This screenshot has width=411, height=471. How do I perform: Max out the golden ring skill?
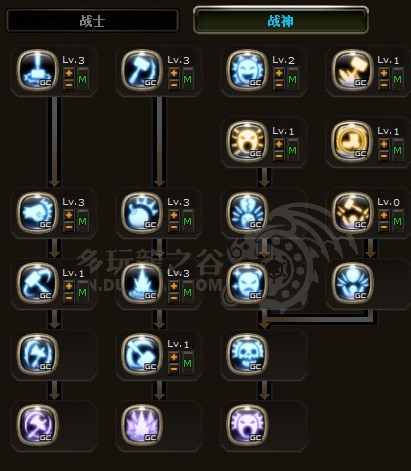pyautogui.click(x=398, y=150)
